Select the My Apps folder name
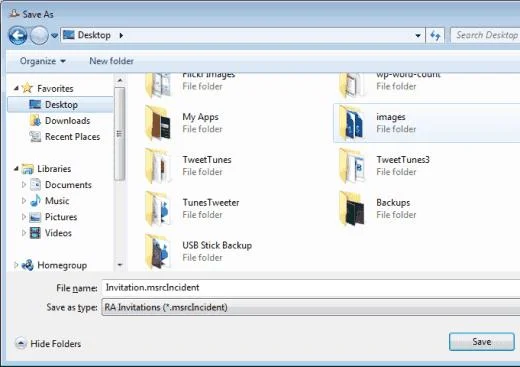 [200, 117]
